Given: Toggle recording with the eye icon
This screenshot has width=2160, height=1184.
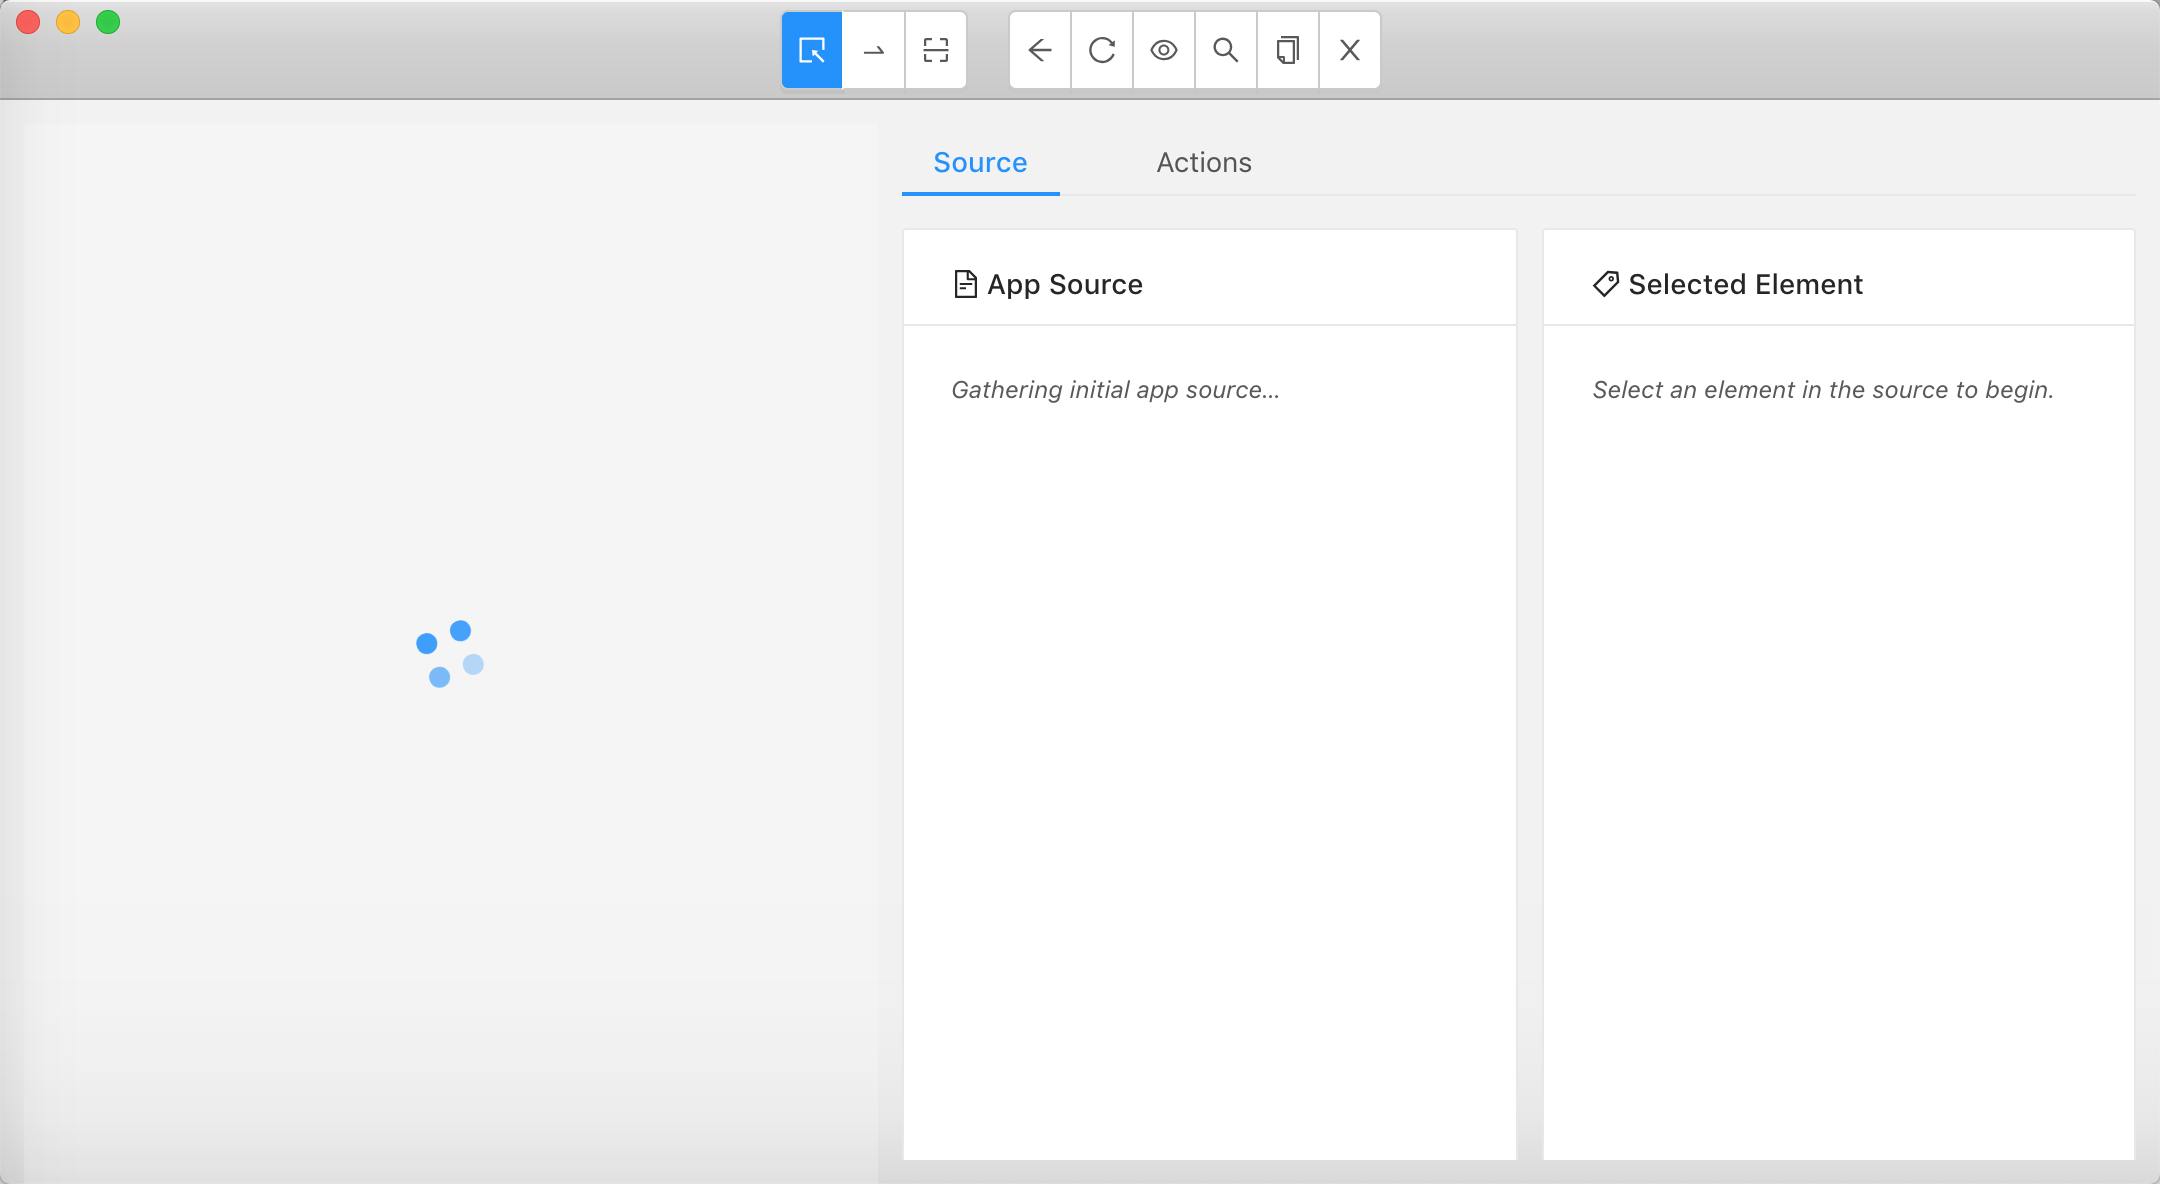Looking at the screenshot, I should (x=1164, y=50).
